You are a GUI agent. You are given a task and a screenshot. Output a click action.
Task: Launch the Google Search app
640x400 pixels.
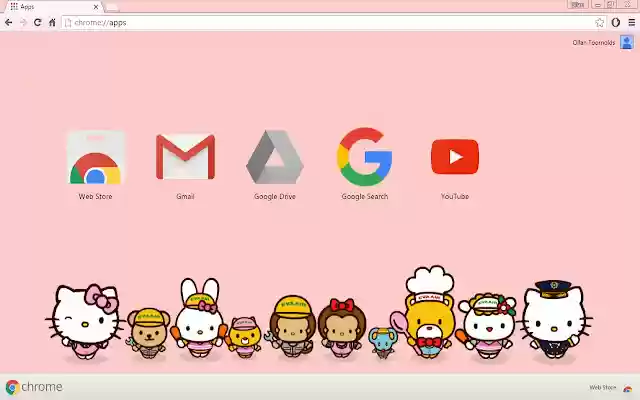tap(364, 164)
